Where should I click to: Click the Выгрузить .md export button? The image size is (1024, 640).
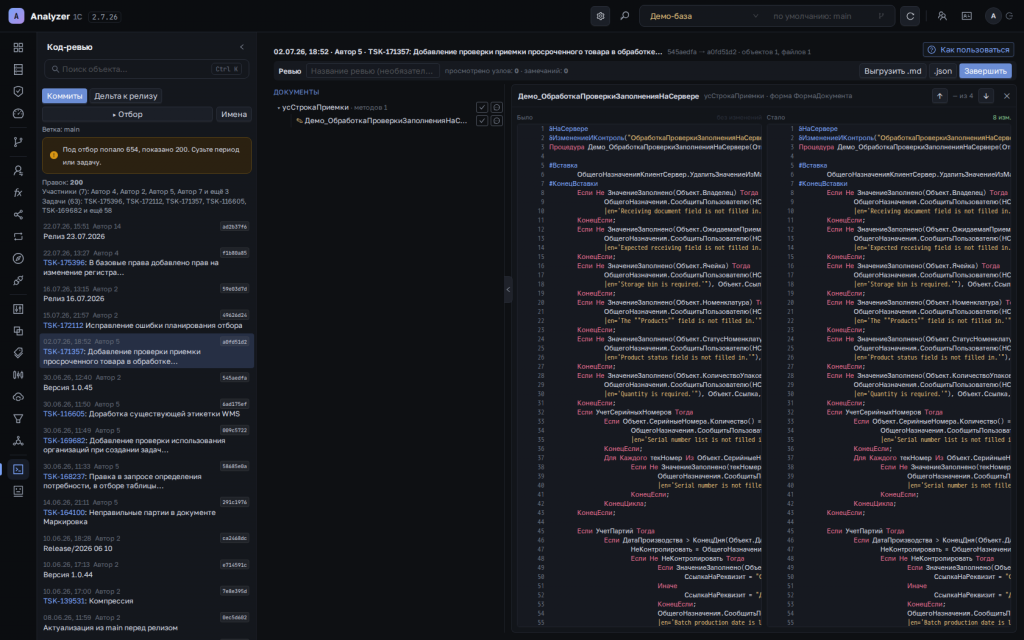click(x=893, y=71)
